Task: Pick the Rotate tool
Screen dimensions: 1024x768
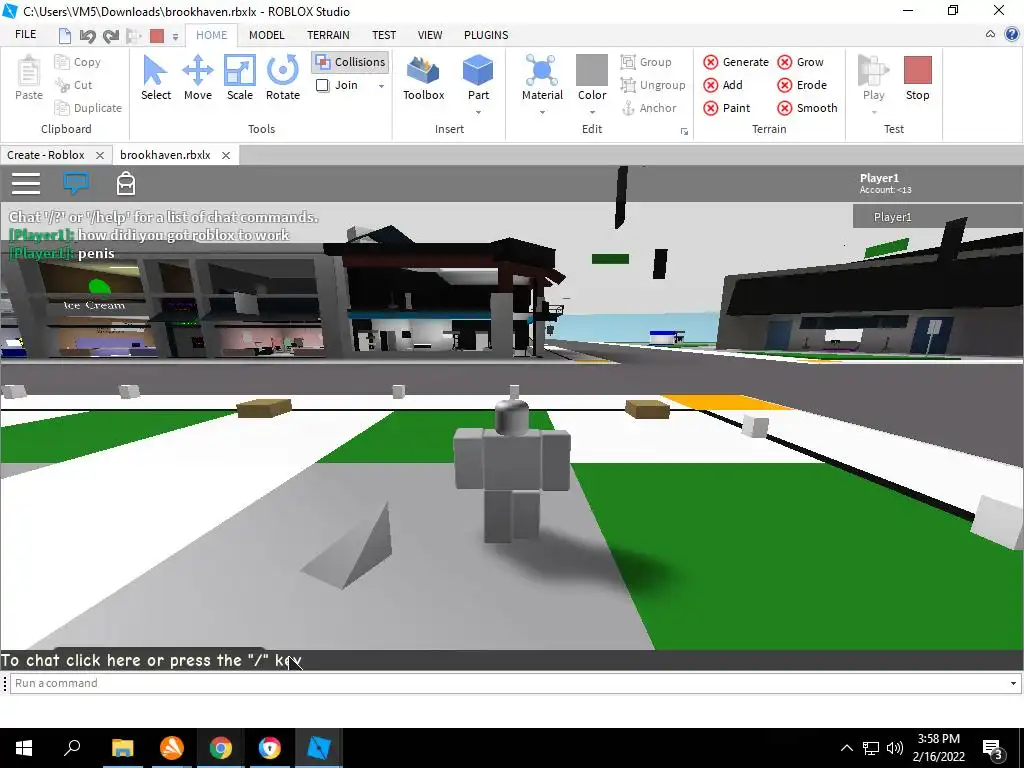Action: (x=283, y=78)
